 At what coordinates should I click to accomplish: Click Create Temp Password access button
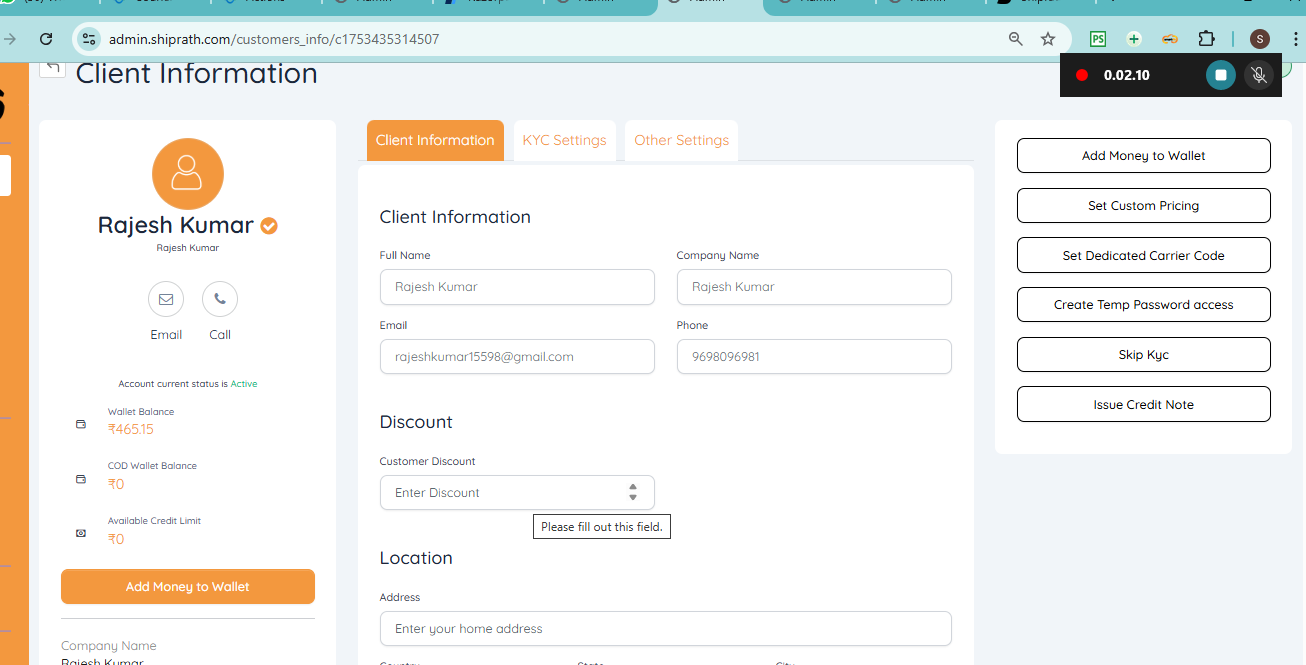click(x=1143, y=305)
